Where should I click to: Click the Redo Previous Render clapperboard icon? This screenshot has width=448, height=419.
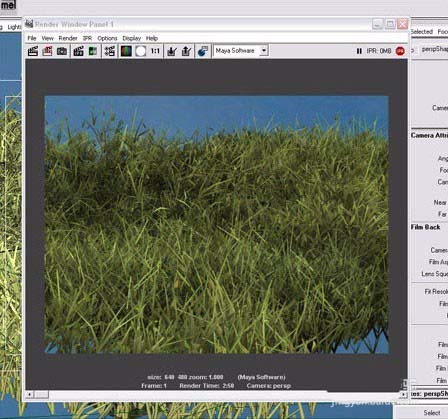pyautogui.click(x=33, y=51)
